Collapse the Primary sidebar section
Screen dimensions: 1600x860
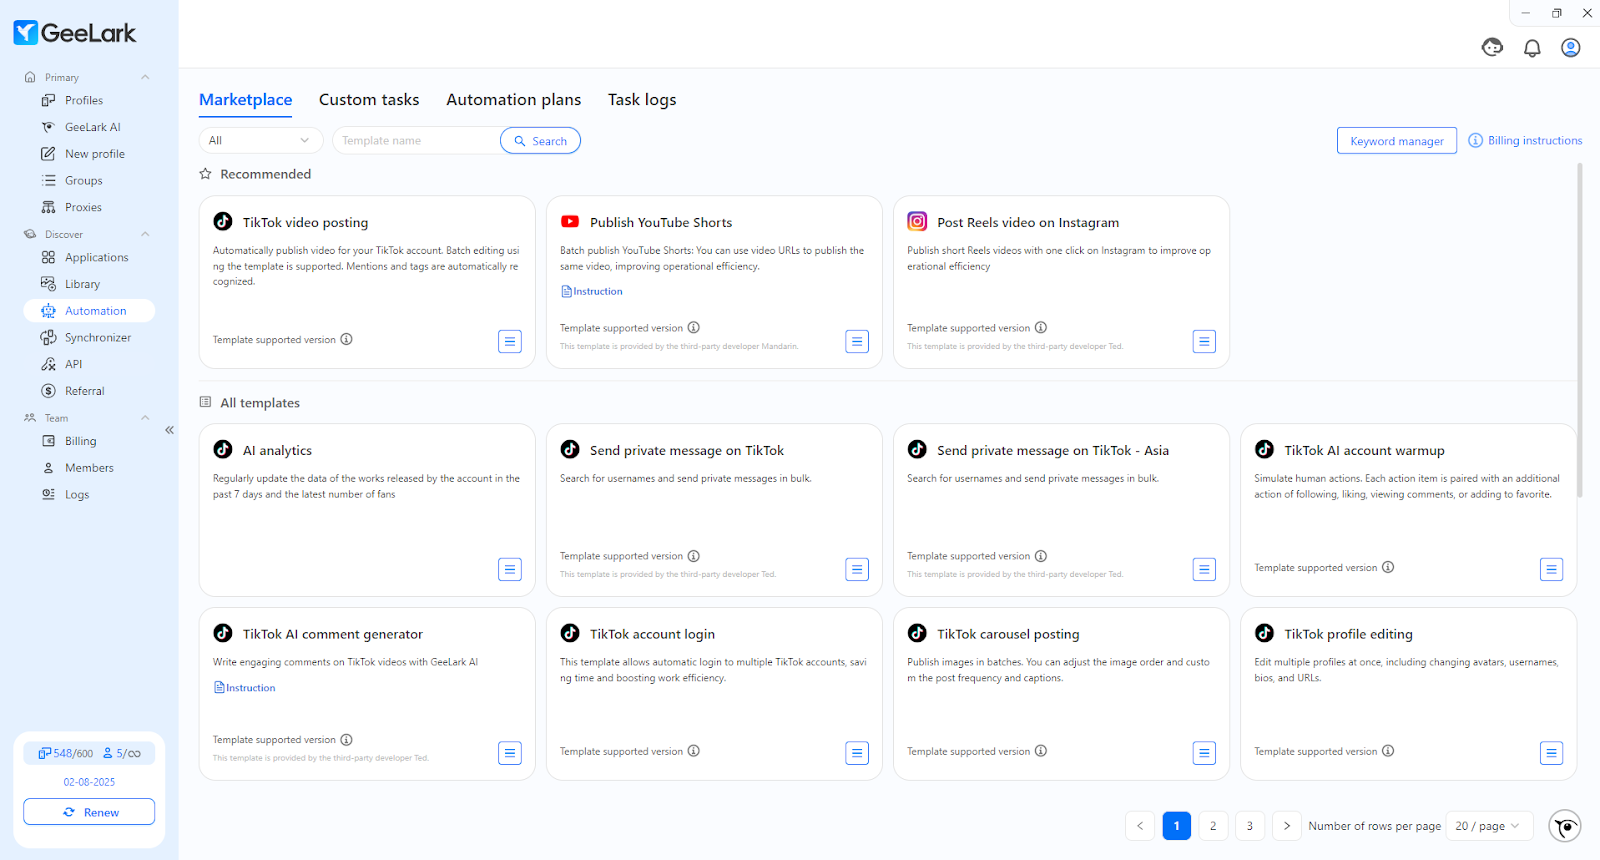(x=145, y=77)
